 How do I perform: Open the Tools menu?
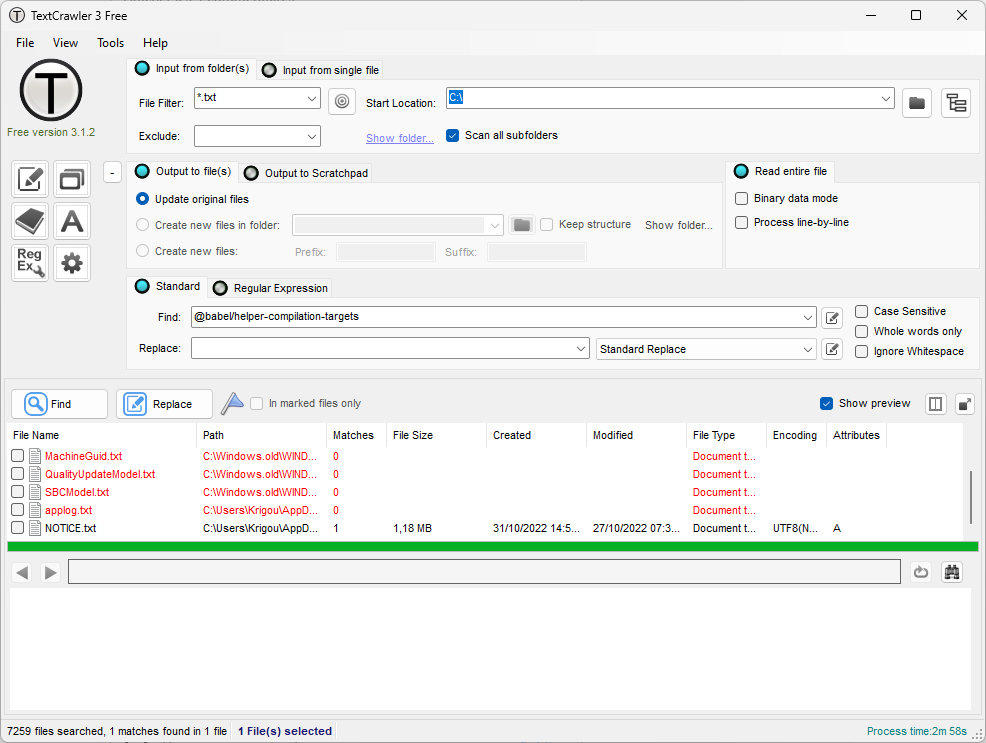click(110, 43)
